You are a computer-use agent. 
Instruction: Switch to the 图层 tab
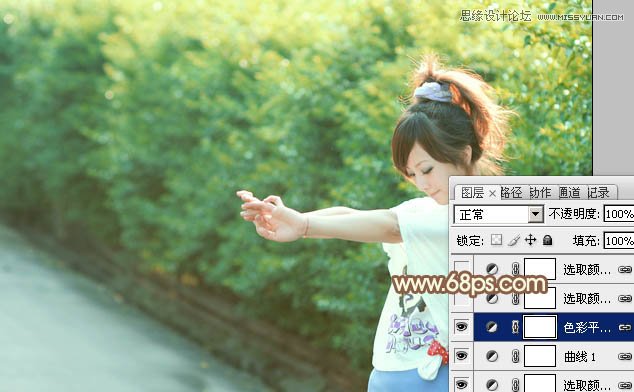click(472, 193)
